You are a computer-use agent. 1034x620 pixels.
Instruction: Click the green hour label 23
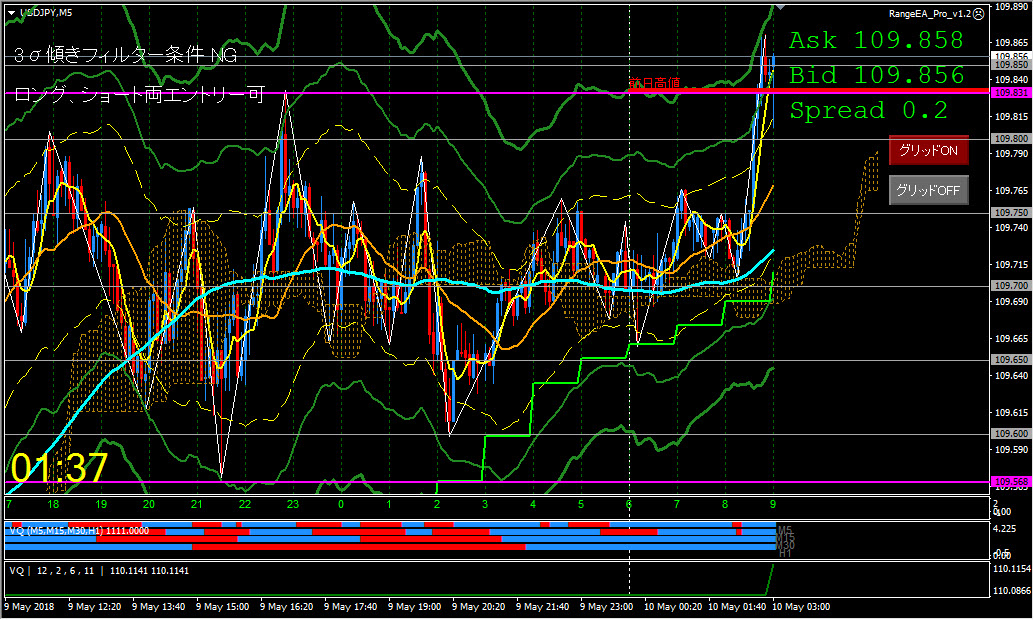point(292,505)
